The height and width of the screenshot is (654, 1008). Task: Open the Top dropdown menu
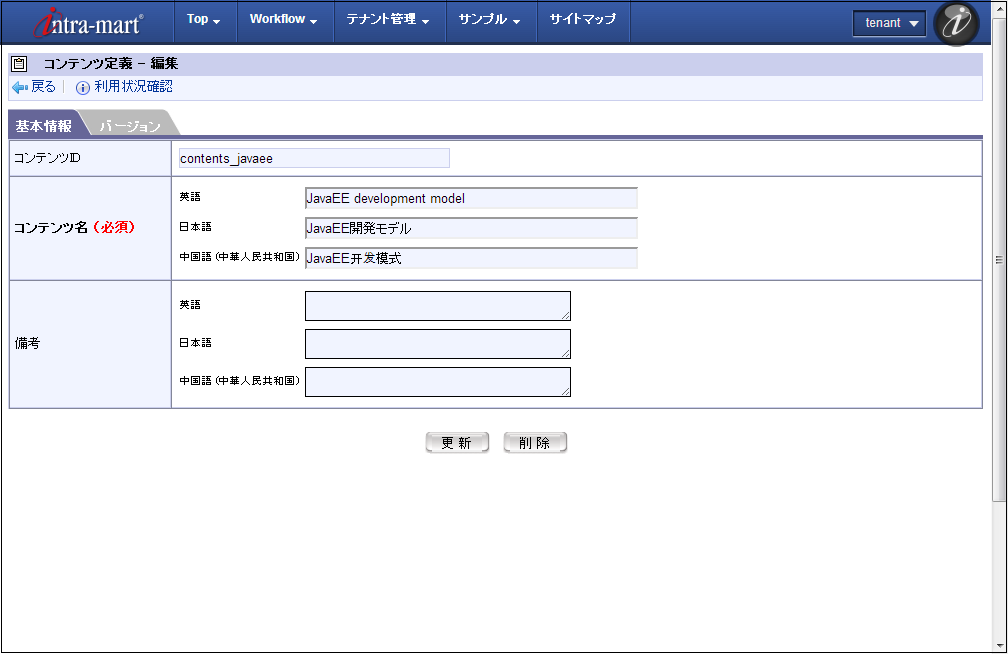point(203,20)
